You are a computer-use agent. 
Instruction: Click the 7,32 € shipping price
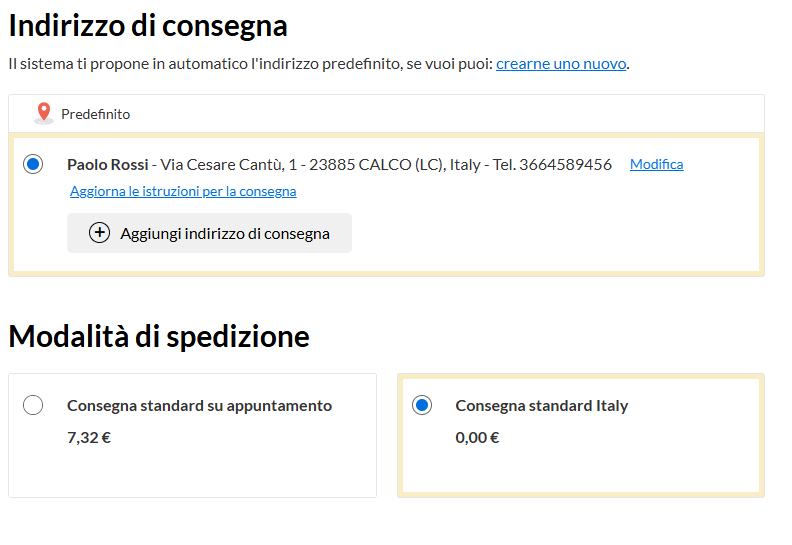pos(89,437)
